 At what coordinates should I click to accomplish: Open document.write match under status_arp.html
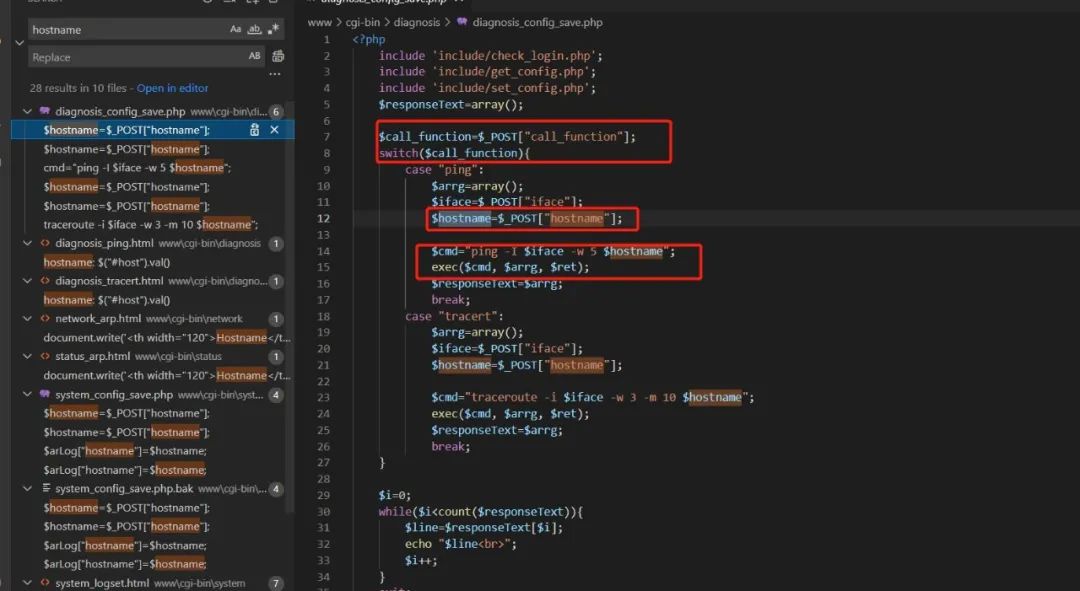point(167,375)
